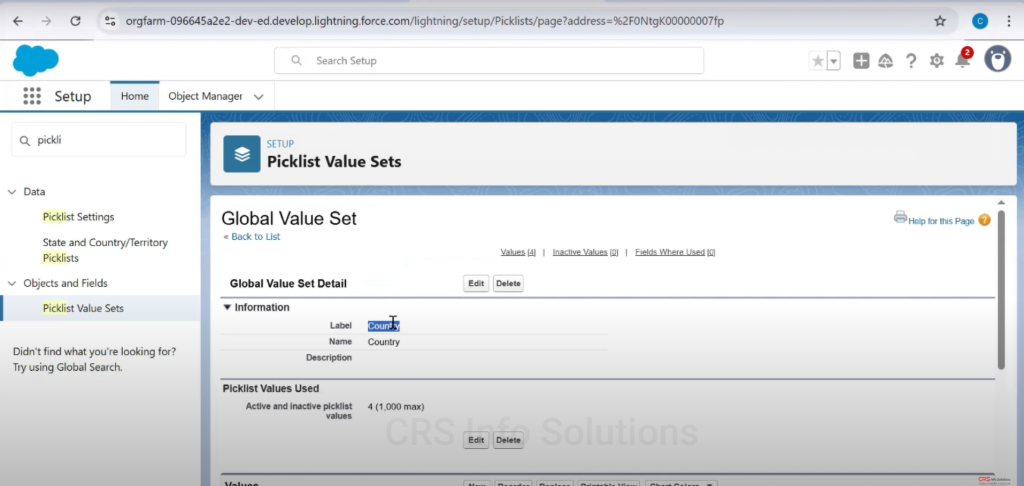The height and width of the screenshot is (486, 1024).
Task: Click the page vertical scrollbar
Action: 1001,289
